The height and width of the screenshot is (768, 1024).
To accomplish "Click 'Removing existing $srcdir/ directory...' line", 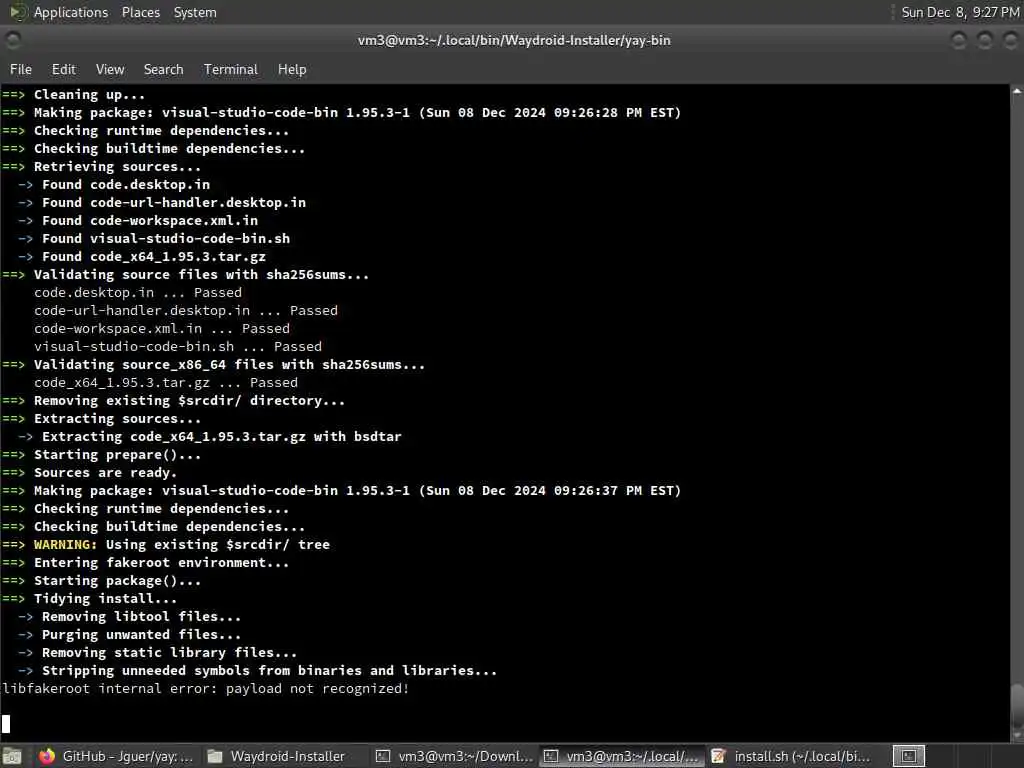I will tap(173, 401).
